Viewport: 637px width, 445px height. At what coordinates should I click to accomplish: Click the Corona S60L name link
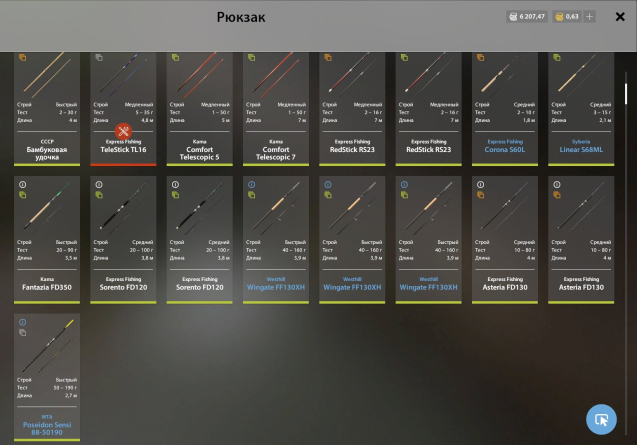pyautogui.click(x=505, y=150)
